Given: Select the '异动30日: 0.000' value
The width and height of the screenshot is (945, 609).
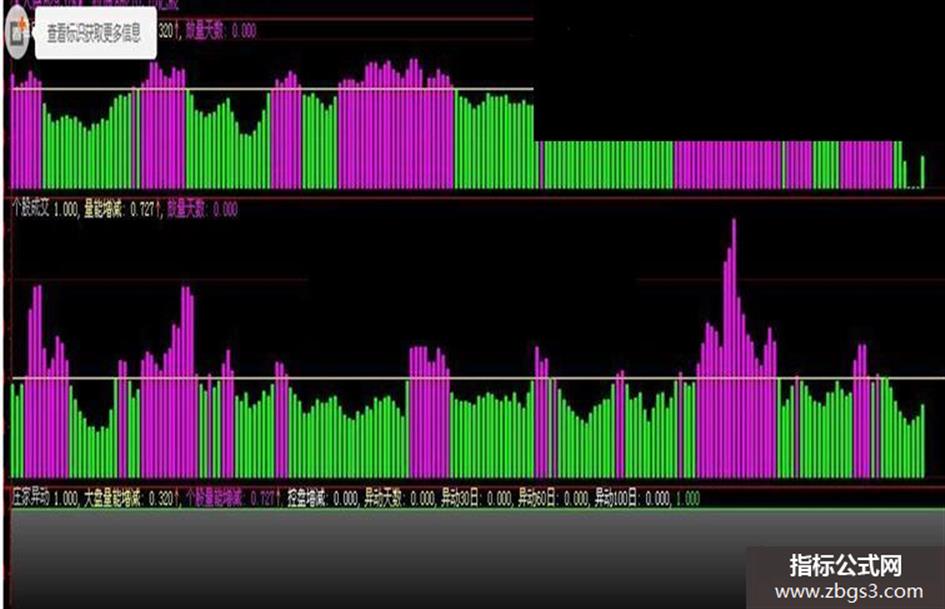Looking at the screenshot, I should pyautogui.click(x=477, y=499).
